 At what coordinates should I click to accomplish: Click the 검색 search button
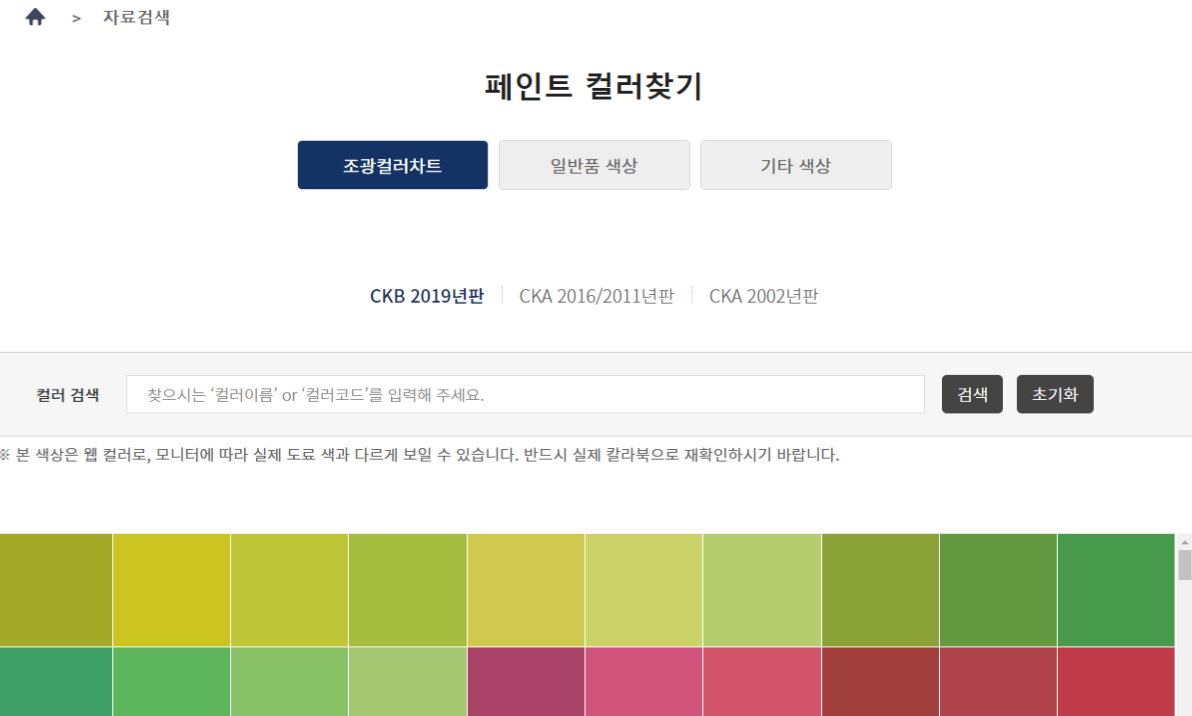point(972,394)
